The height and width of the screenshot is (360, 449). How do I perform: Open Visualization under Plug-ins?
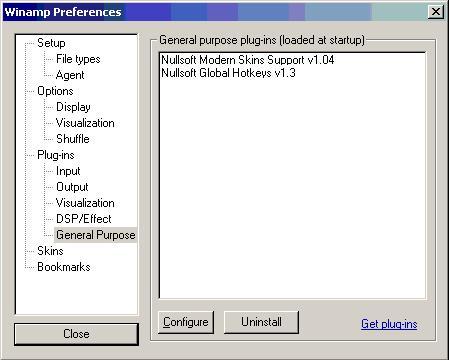85,203
